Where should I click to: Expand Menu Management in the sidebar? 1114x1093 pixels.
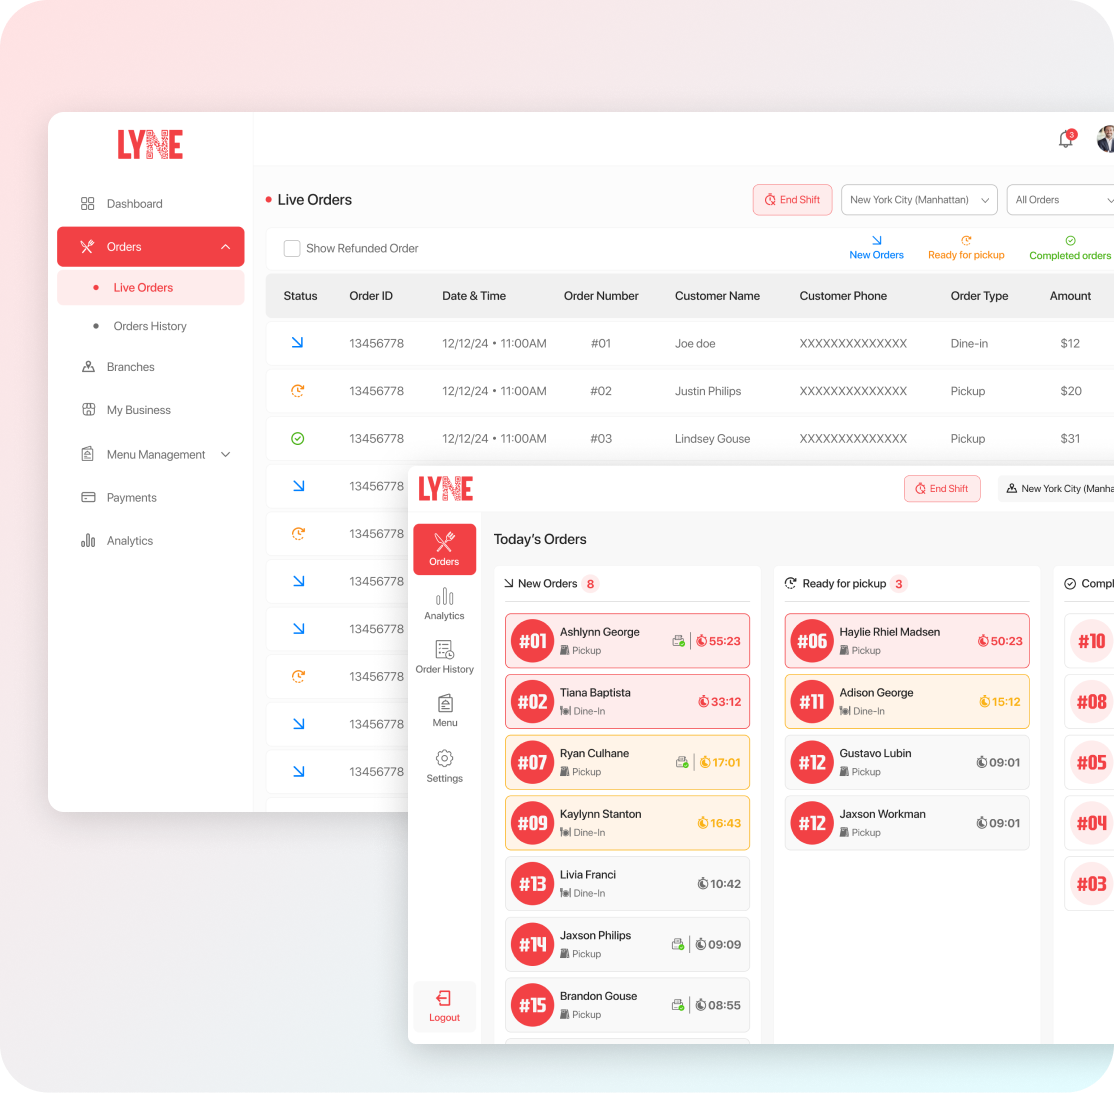[x=225, y=455]
